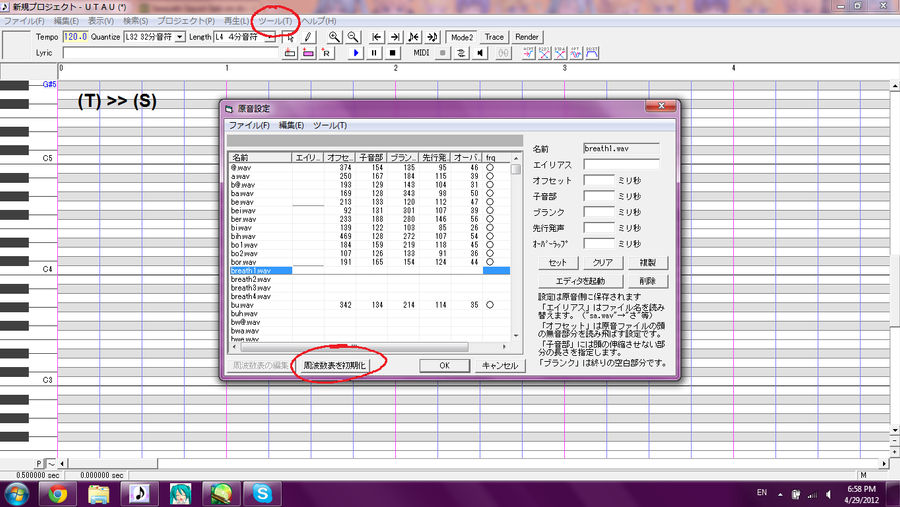Click the first envelope/pitch tool icon
This screenshot has width=900, height=507.
click(x=529, y=53)
